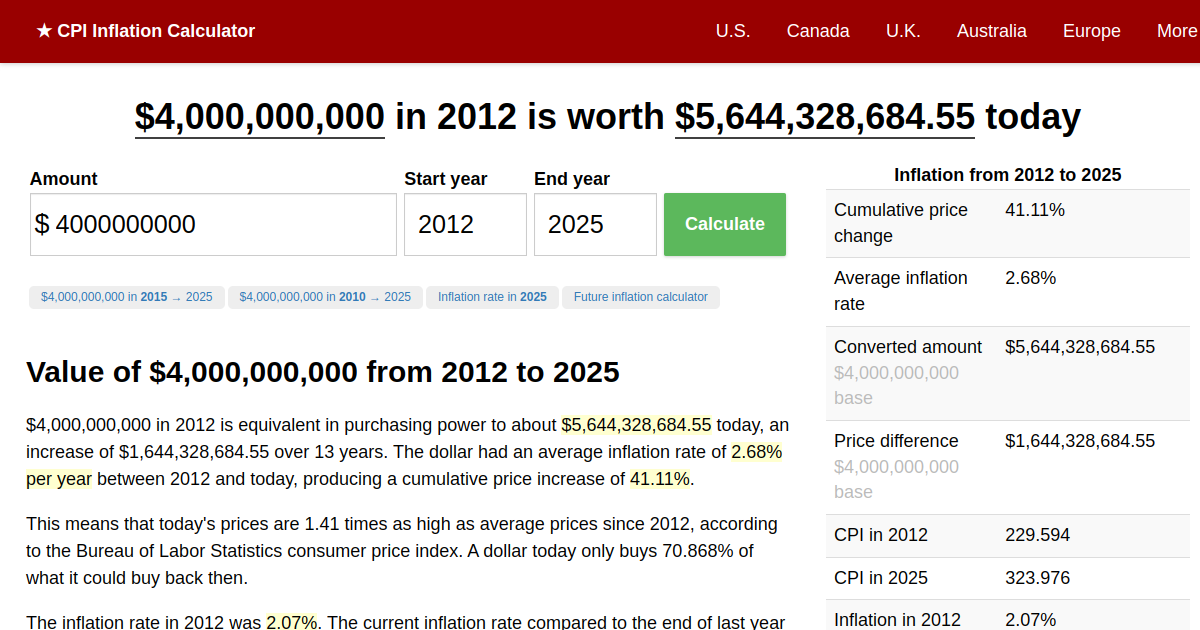Open the $4,000,000,000 in 2010 comparison link
Viewport: 1200px width, 630px height.
point(325,297)
